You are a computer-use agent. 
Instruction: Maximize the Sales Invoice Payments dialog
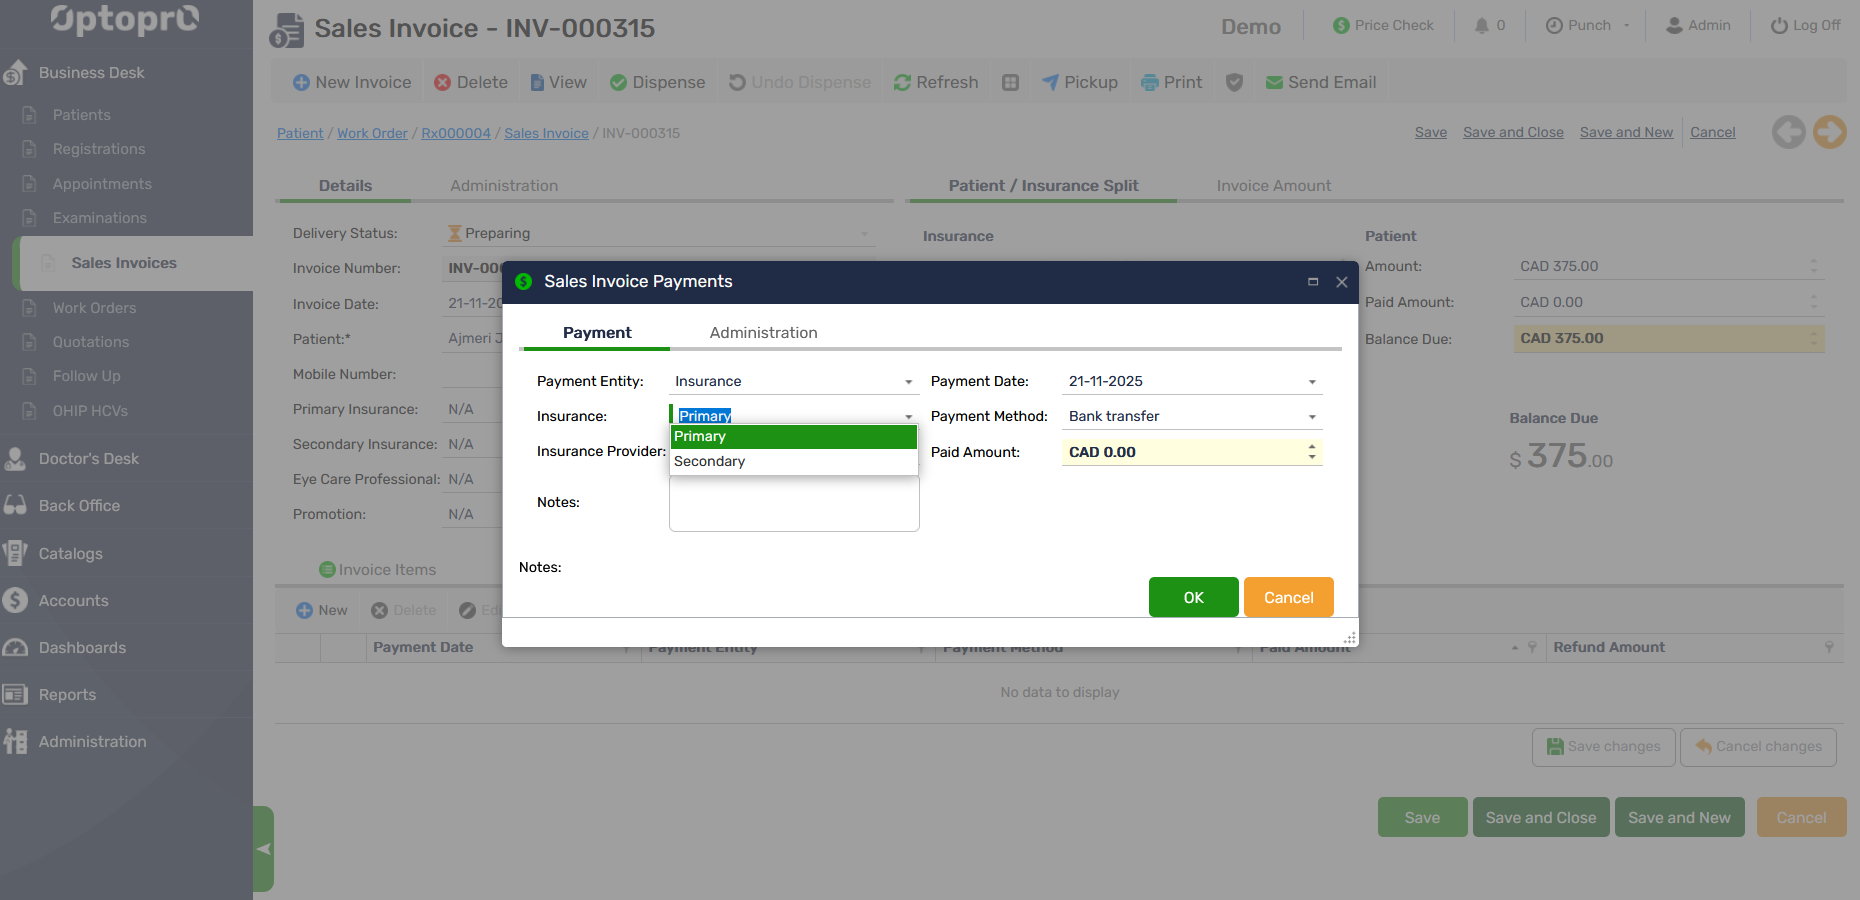click(1313, 282)
